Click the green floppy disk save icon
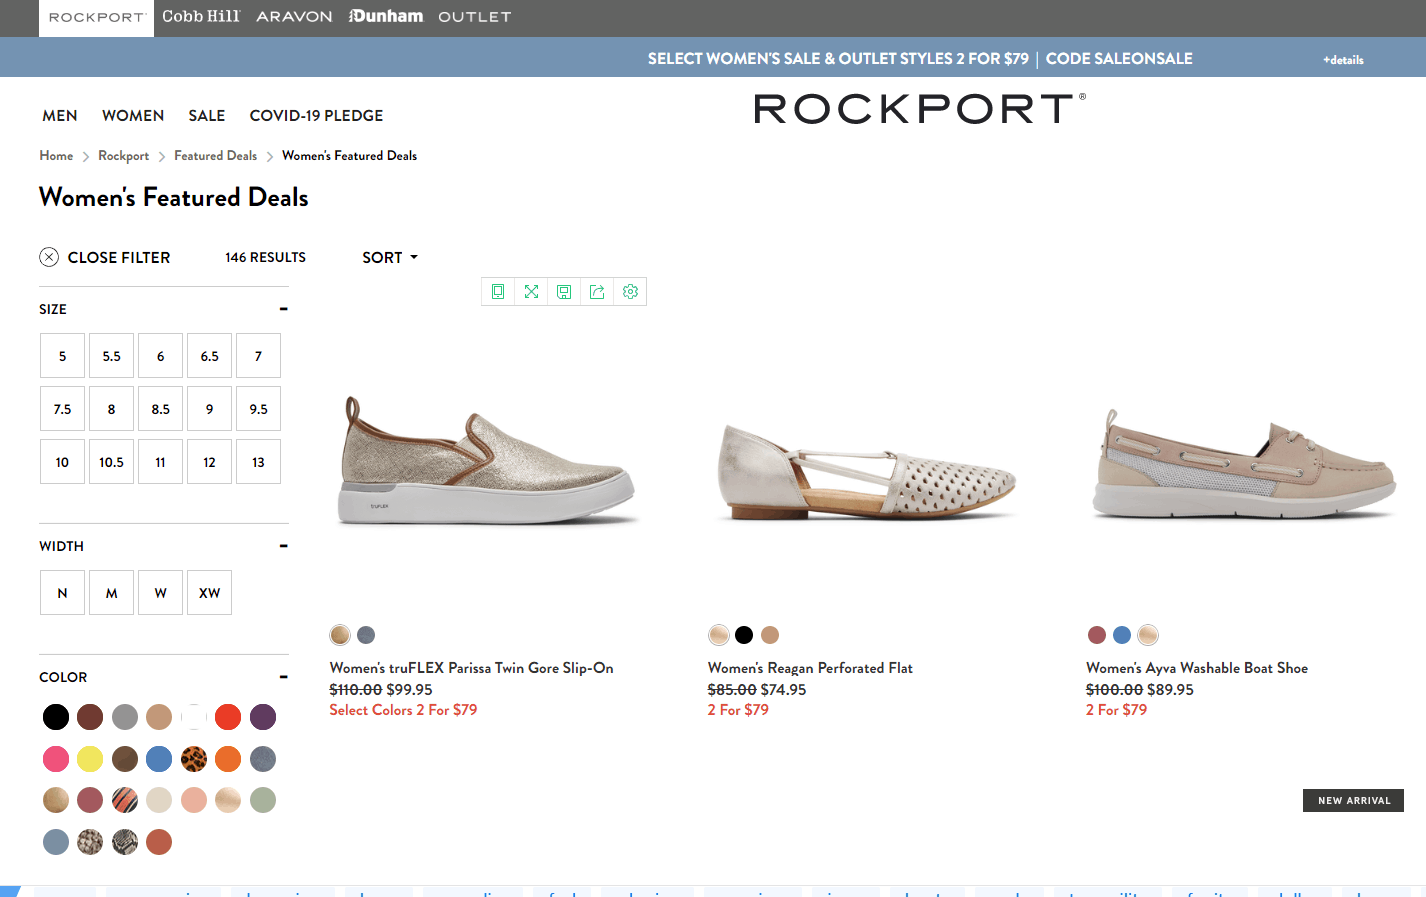Screen dimensions: 1426x897 564,292
